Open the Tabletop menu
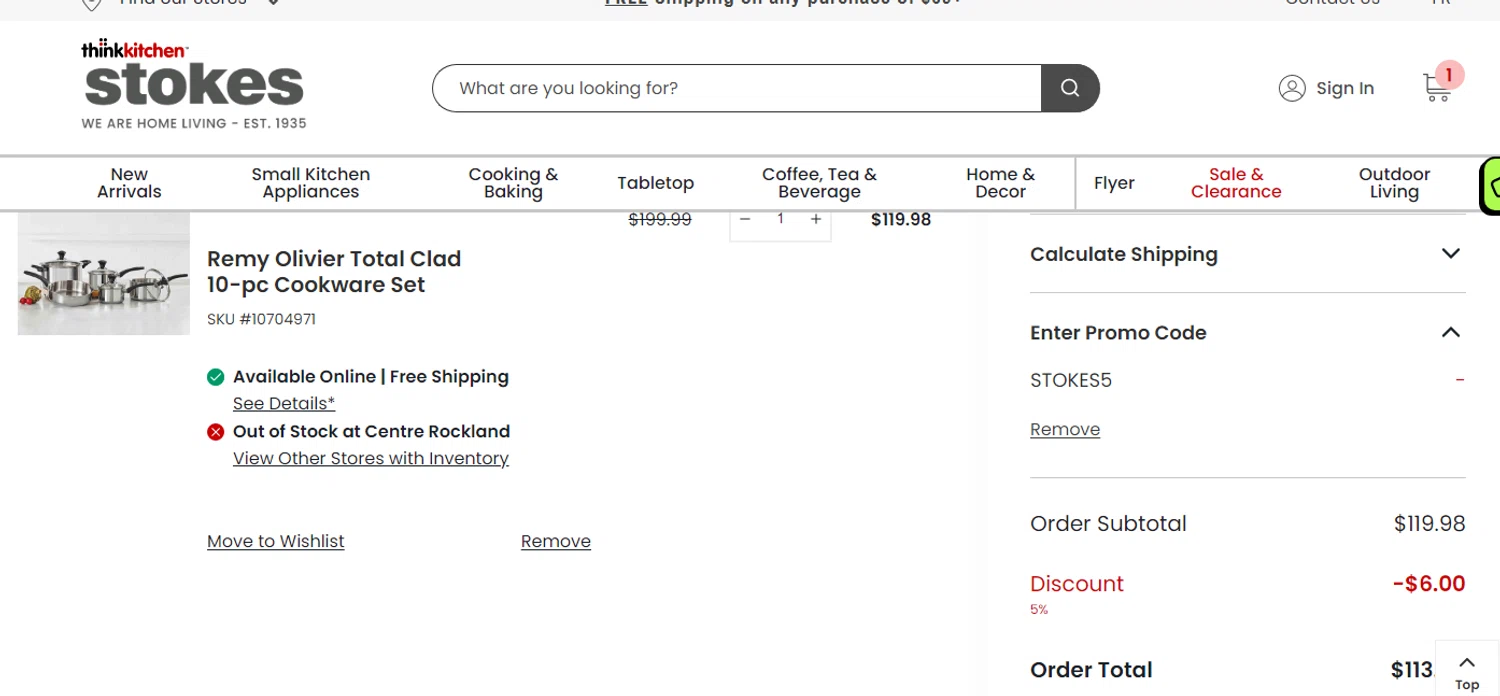 coord(655,183)
